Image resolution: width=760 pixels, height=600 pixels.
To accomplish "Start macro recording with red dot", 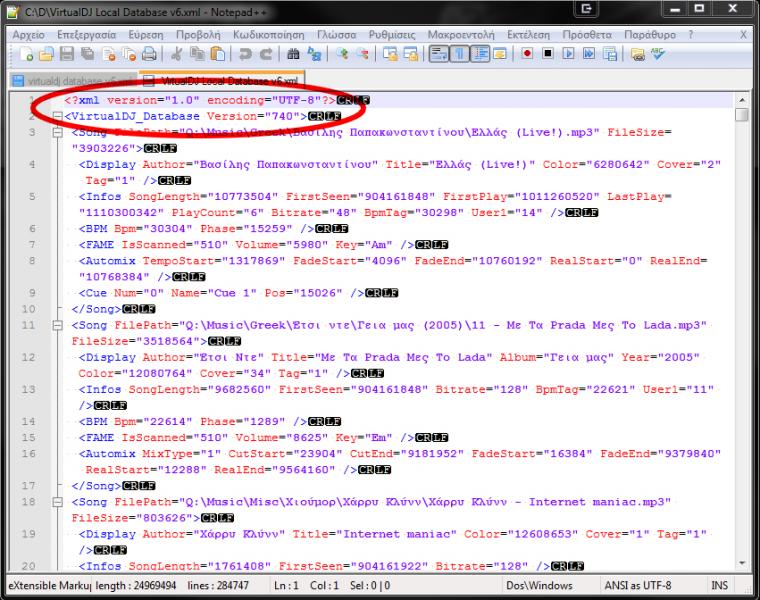I will 527,54.
